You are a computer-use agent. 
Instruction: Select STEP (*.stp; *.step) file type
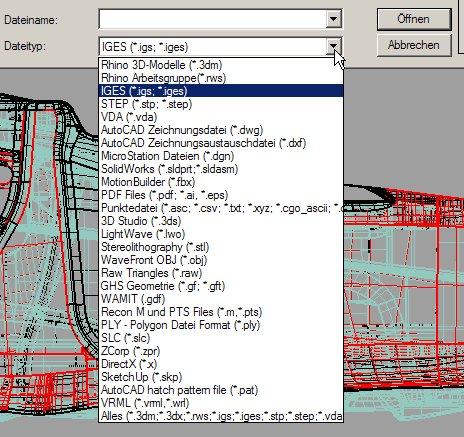point(221,104)
